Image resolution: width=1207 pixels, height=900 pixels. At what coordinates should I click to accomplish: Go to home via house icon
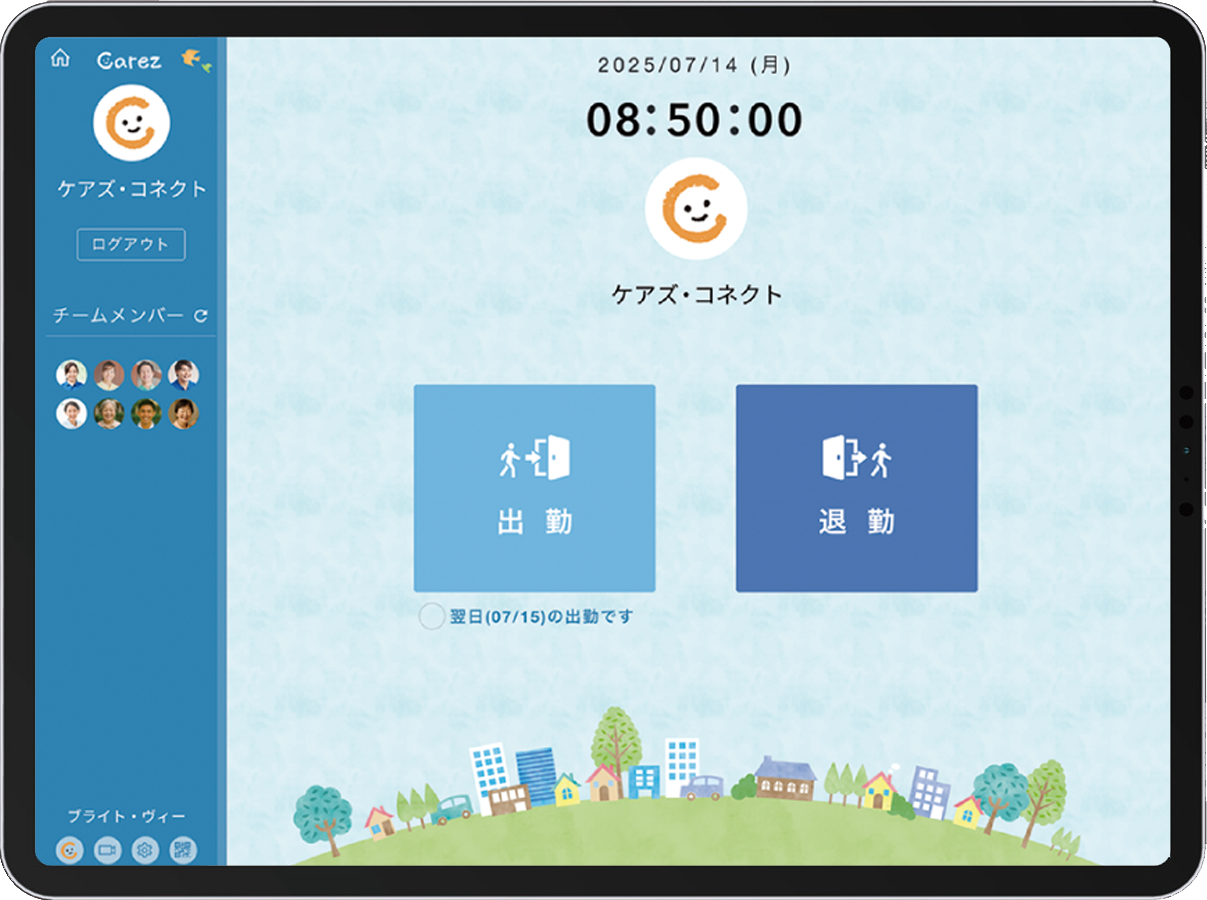(x=60, y=58)
